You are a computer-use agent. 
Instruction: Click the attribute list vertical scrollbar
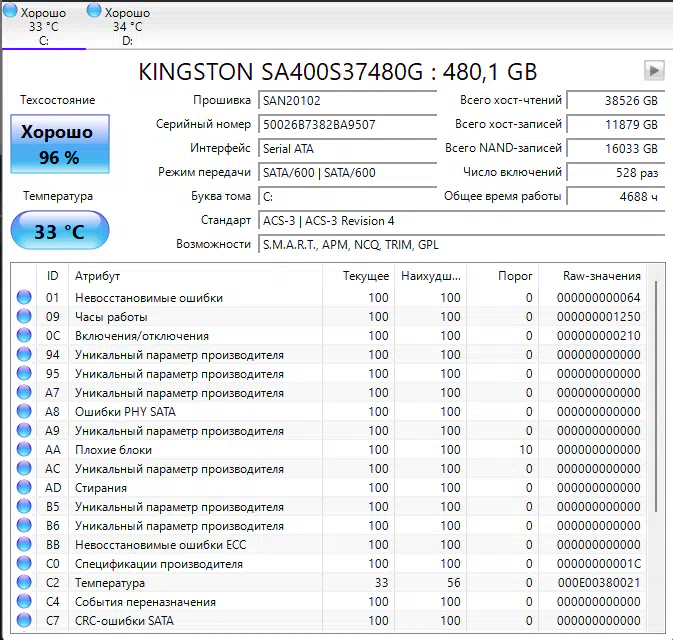(x=656, y=400)
